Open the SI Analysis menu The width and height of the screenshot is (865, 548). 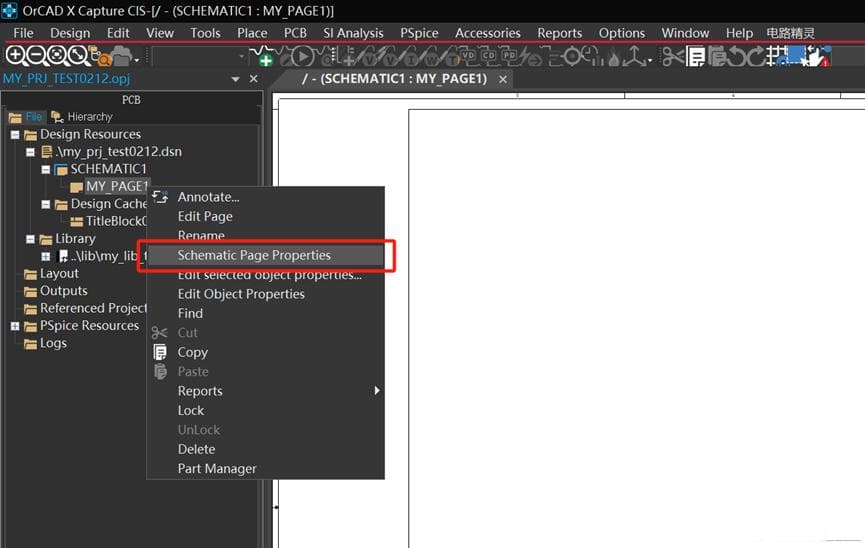[x=353, y=33]
